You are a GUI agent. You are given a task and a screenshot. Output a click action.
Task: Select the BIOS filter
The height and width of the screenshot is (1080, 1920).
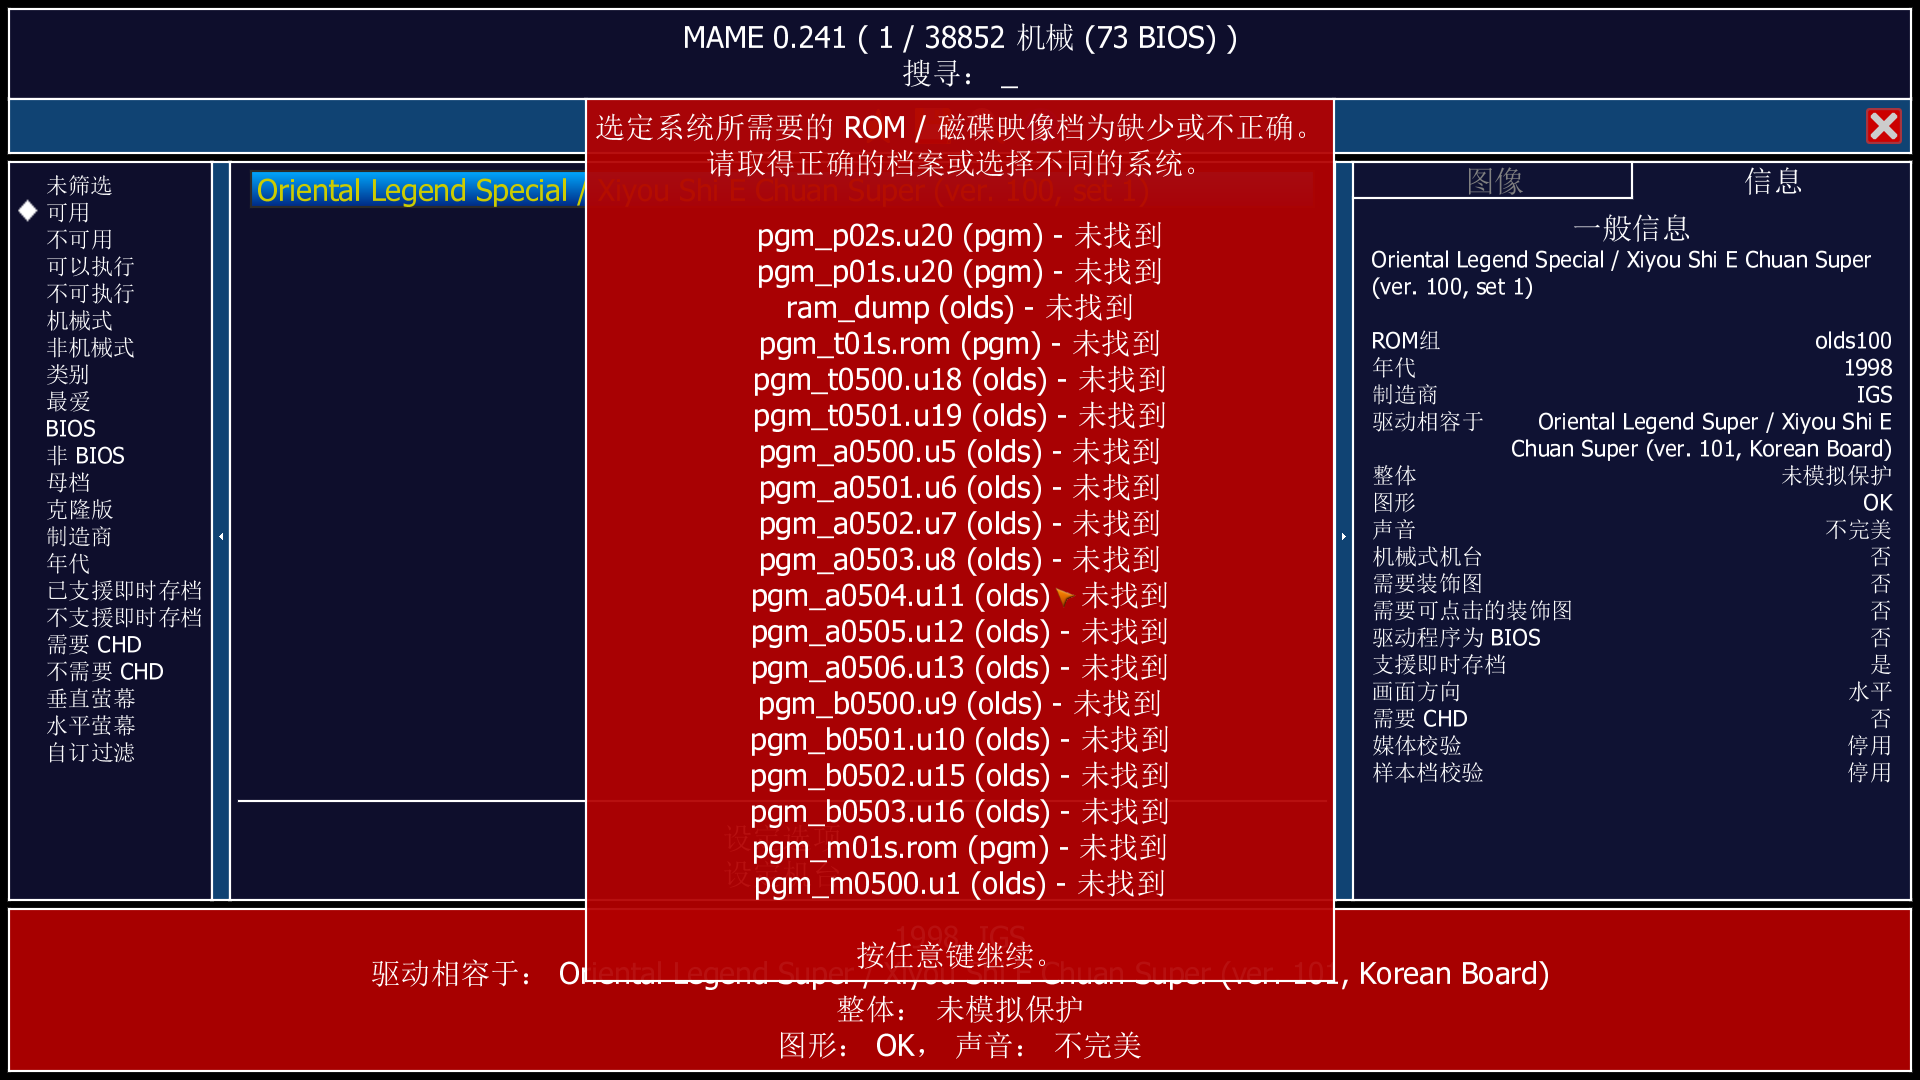70,428
